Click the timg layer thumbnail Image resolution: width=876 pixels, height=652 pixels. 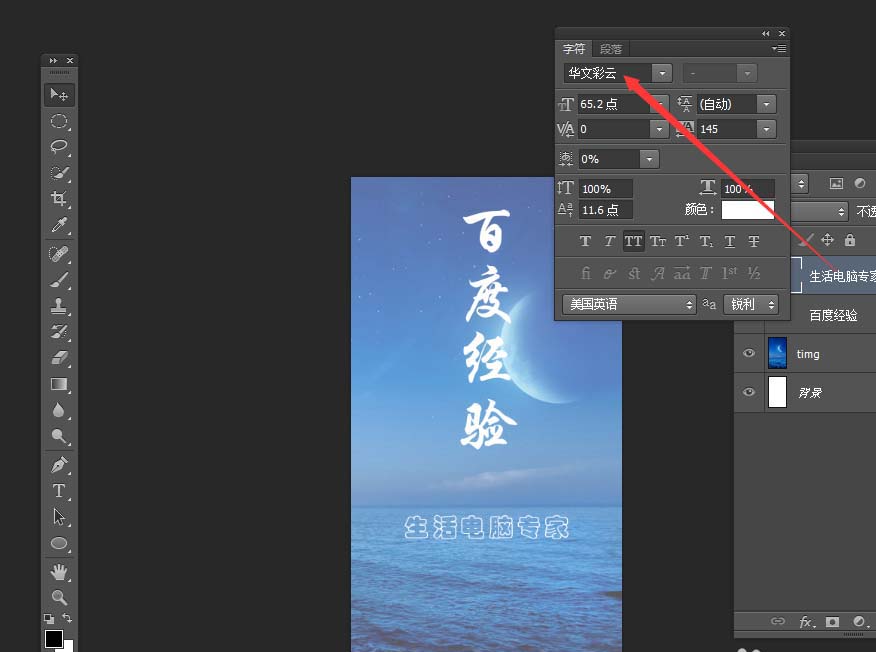pos(777,353)
